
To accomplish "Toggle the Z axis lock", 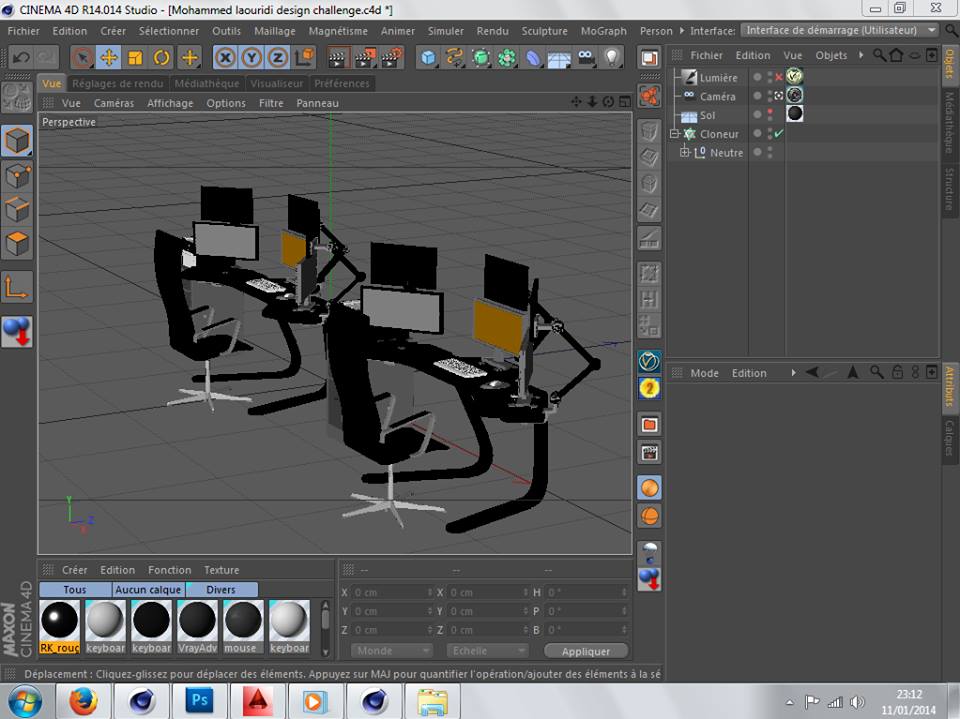I will click(278, 57).
